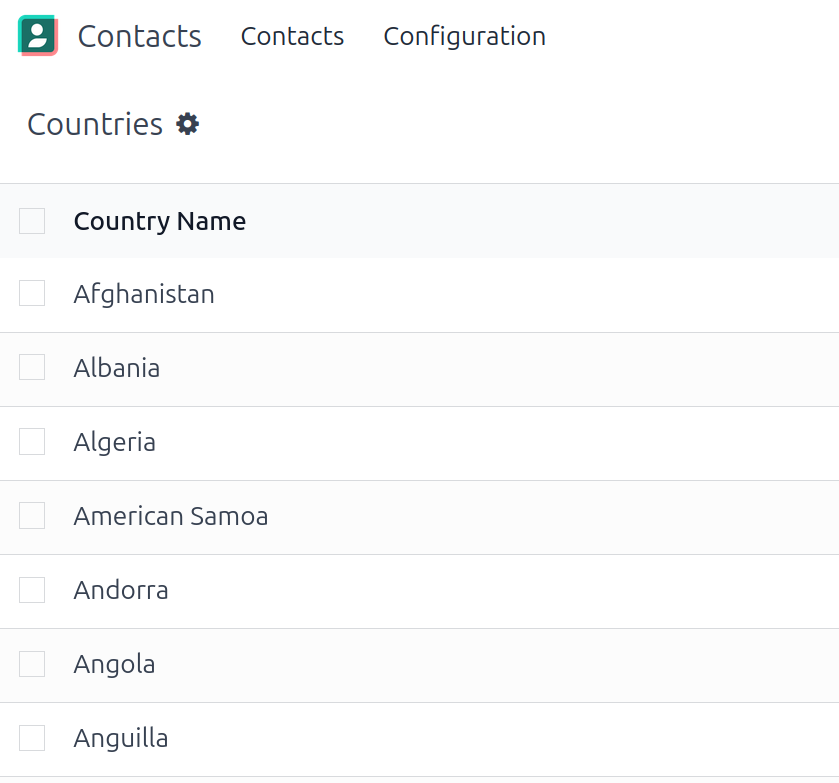The width and height of the screenshot is (839, 783).
Task: Enable the American Samoa checkbox
Action: (32, 516)
